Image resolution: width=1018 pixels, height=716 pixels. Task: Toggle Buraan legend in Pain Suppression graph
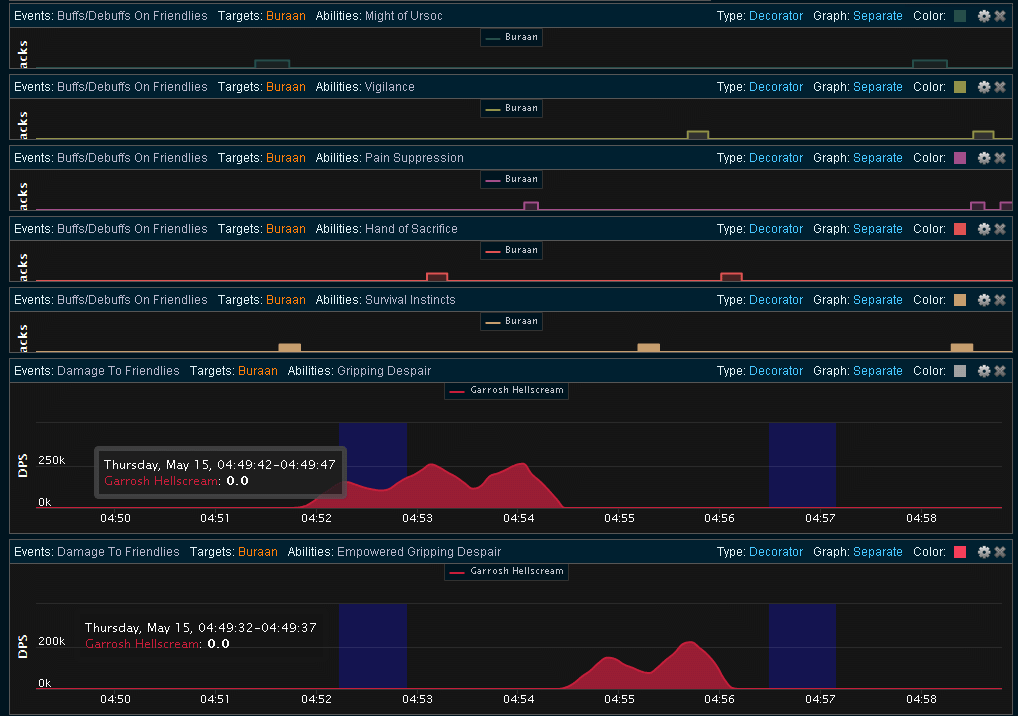coord(512,179)
